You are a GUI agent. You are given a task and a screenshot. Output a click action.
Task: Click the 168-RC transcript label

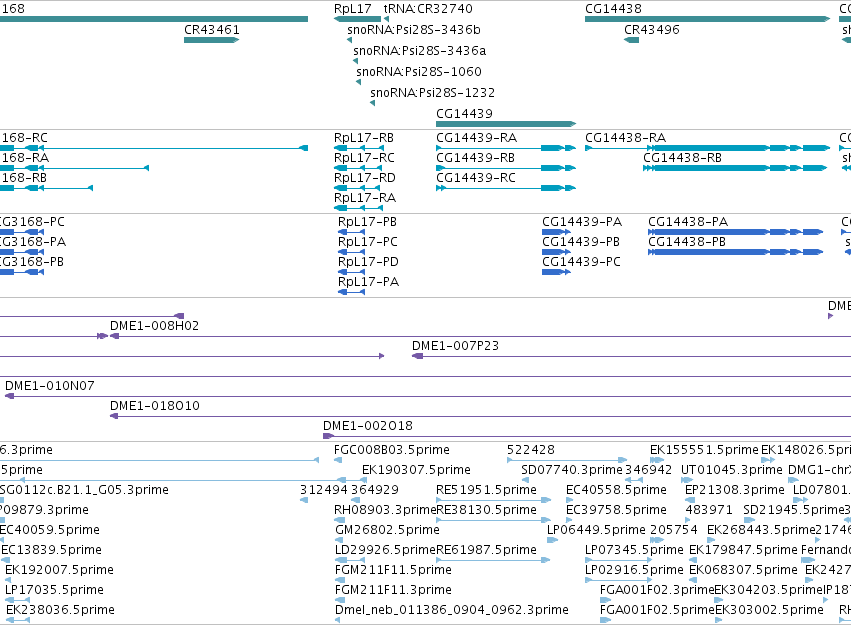(24, 138)
